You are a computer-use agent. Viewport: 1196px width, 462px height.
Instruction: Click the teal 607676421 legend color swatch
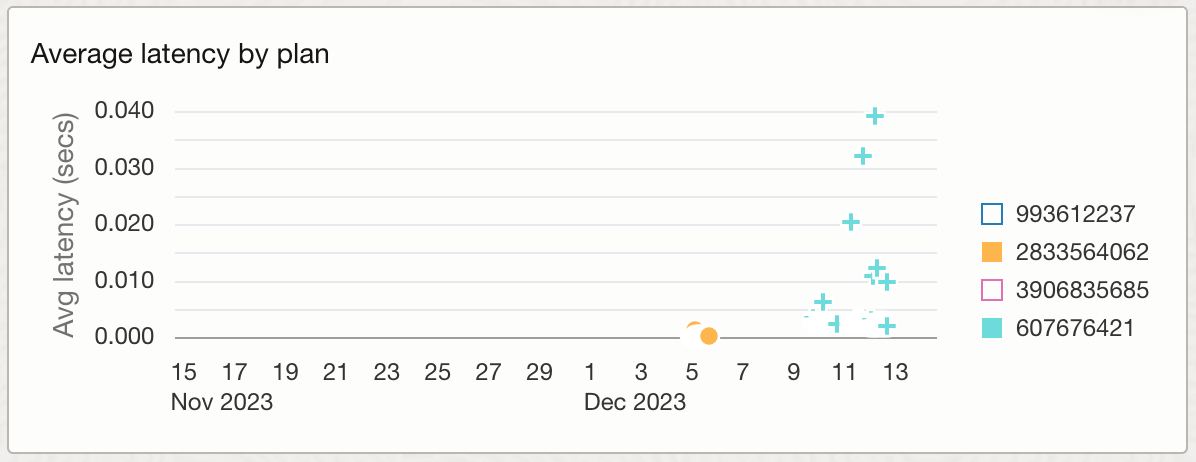point(992,328)
